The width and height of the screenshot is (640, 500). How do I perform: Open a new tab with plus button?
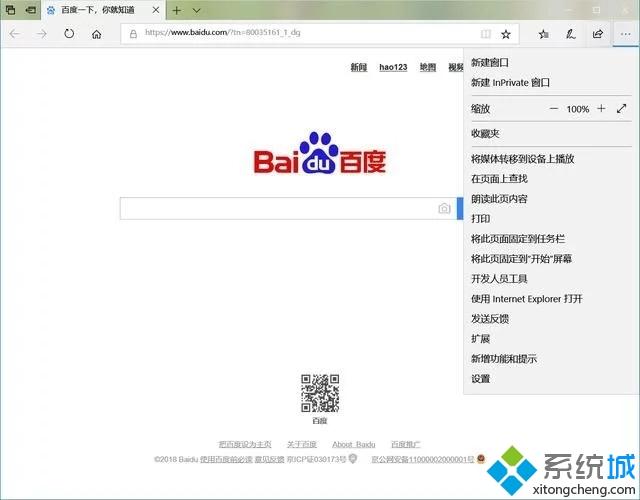click(x=176, y=11)
